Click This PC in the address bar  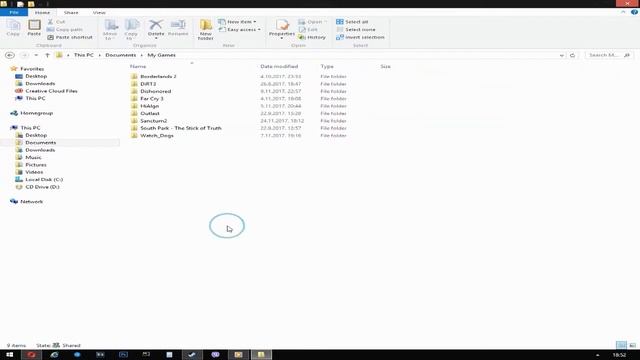[x=84, y=55]
